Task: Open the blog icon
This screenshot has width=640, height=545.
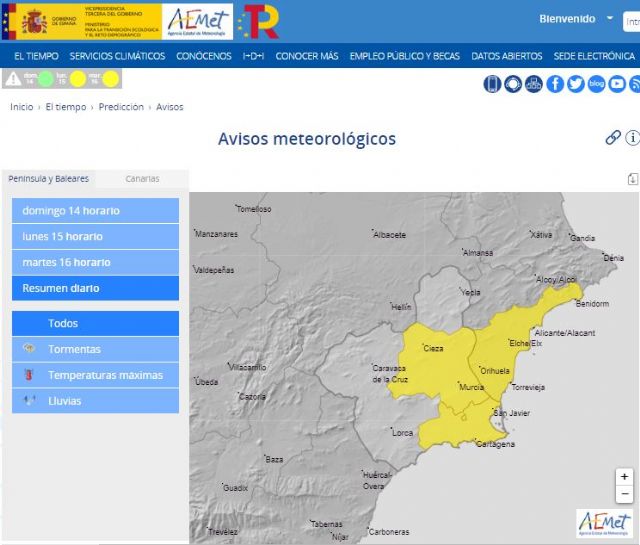Action: pyautogui.click(x=597, y=84)
